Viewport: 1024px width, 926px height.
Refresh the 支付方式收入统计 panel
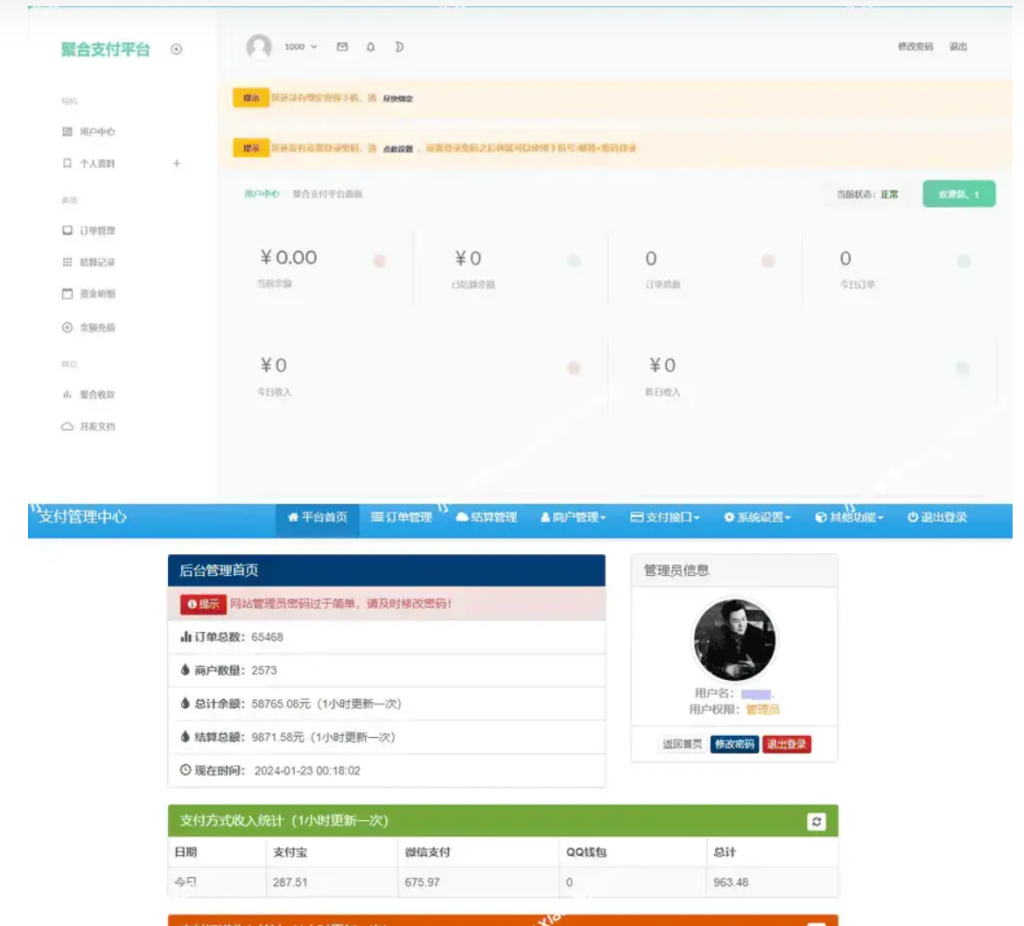(x=817, y=821)
